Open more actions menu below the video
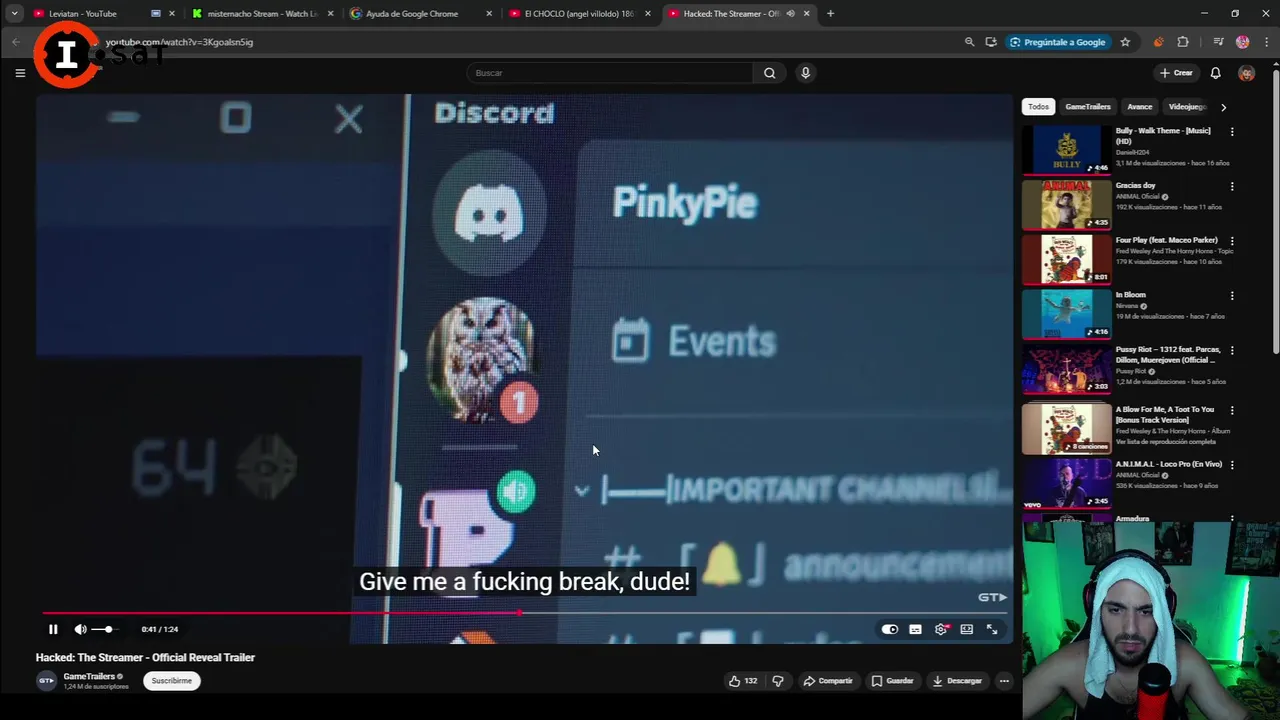This screenshot has height=720, width=1280. (x=1004, y=681)
